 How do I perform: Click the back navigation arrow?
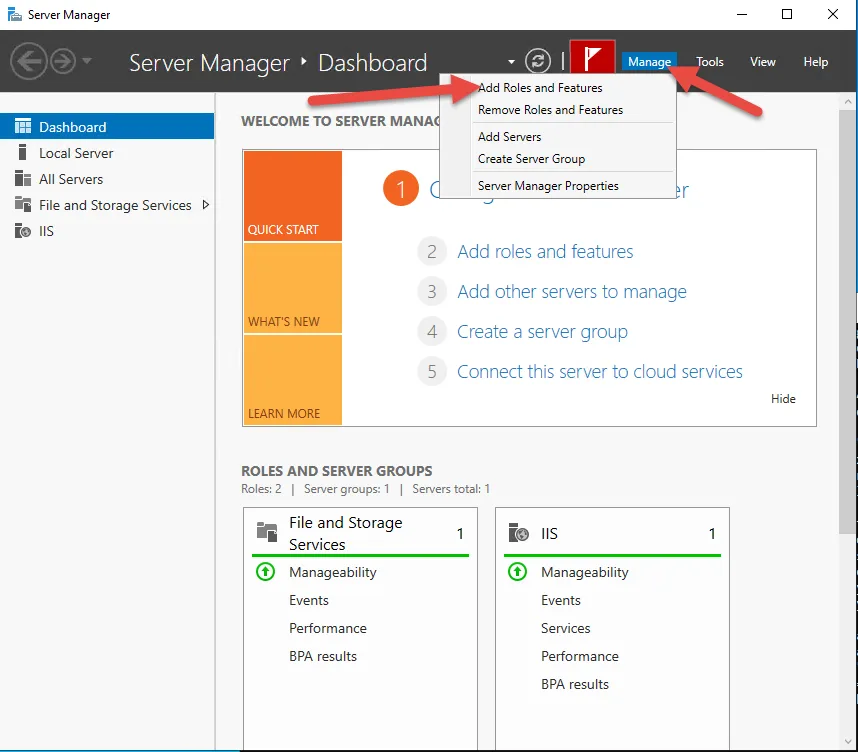tap(28, 62)
